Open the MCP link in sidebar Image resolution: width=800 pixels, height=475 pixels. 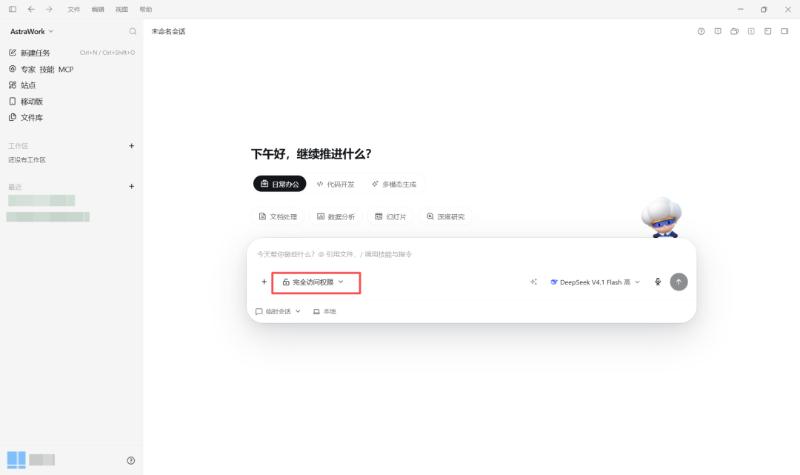pos(66,69)
